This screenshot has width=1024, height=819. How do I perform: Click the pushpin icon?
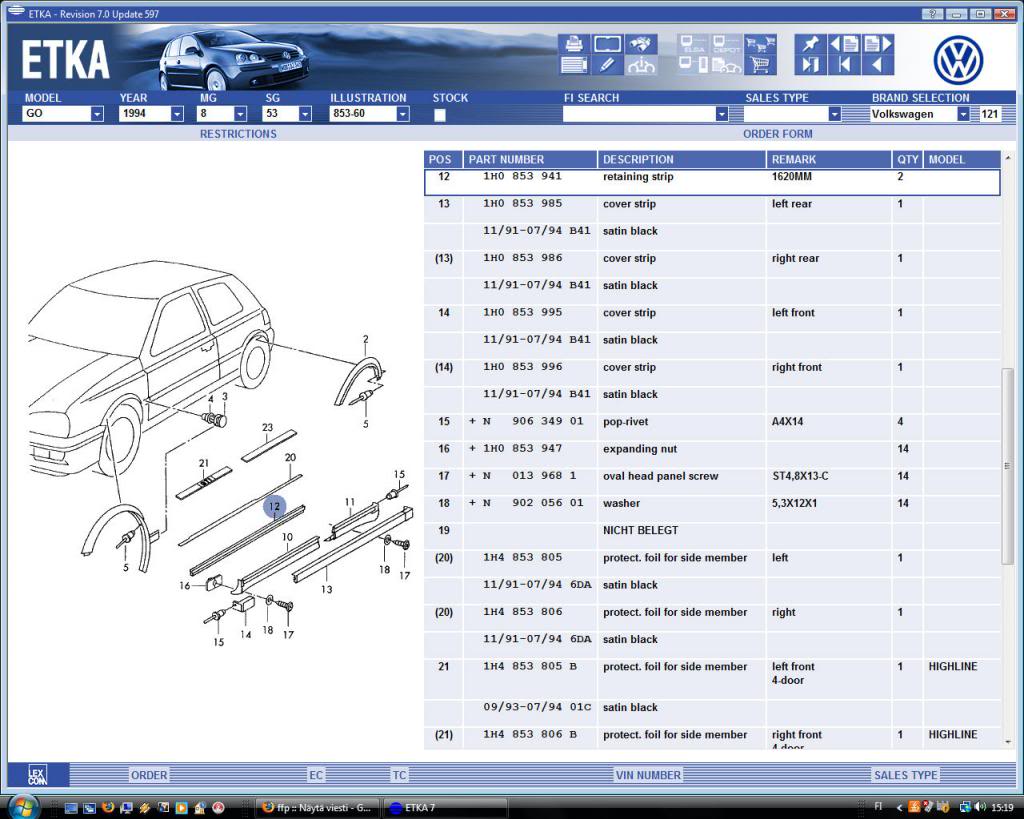(x=810, y=44)
